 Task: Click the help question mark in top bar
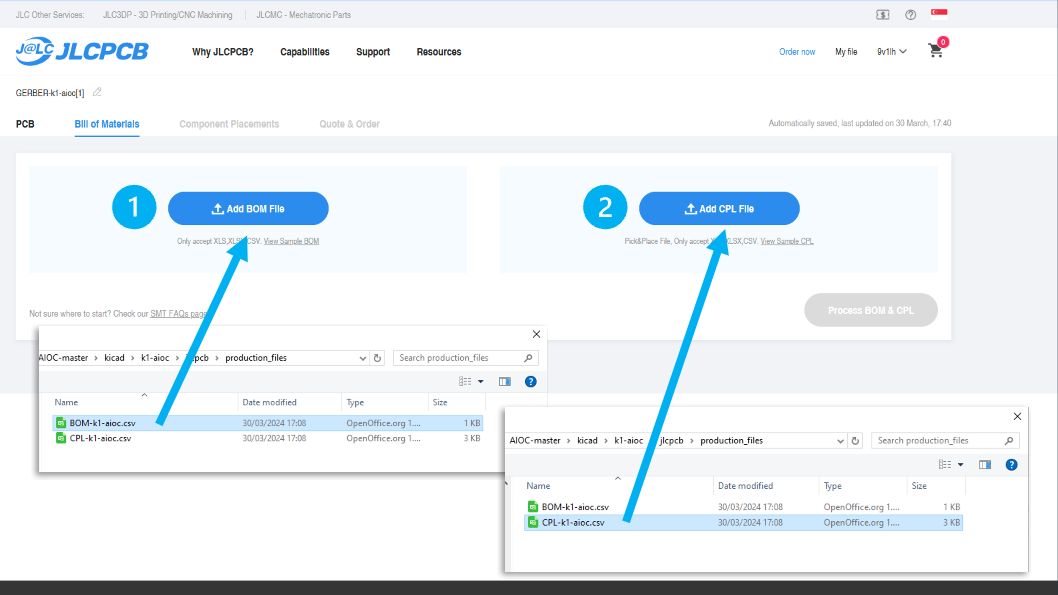pos(910,15)
